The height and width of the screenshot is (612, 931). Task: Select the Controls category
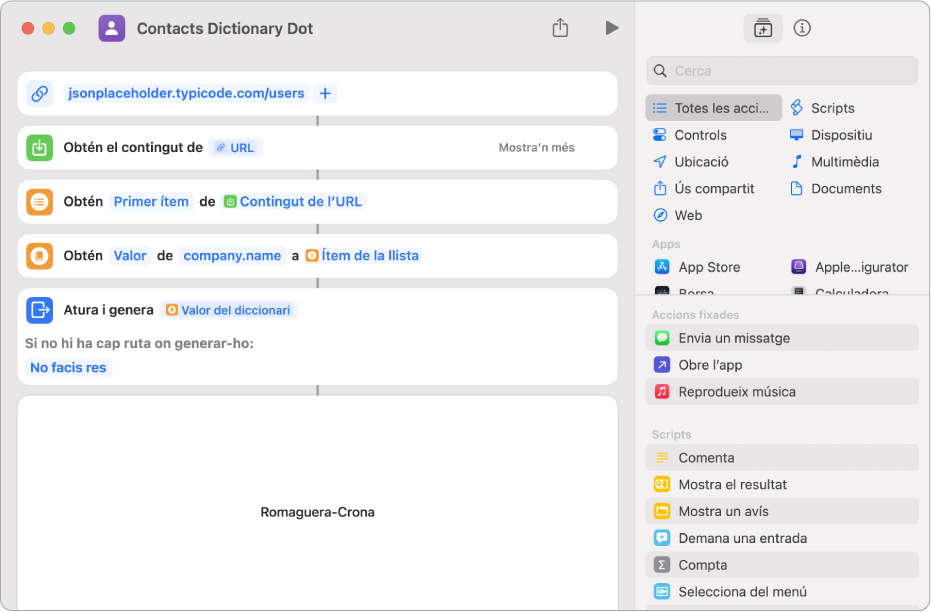pos(689,135)
